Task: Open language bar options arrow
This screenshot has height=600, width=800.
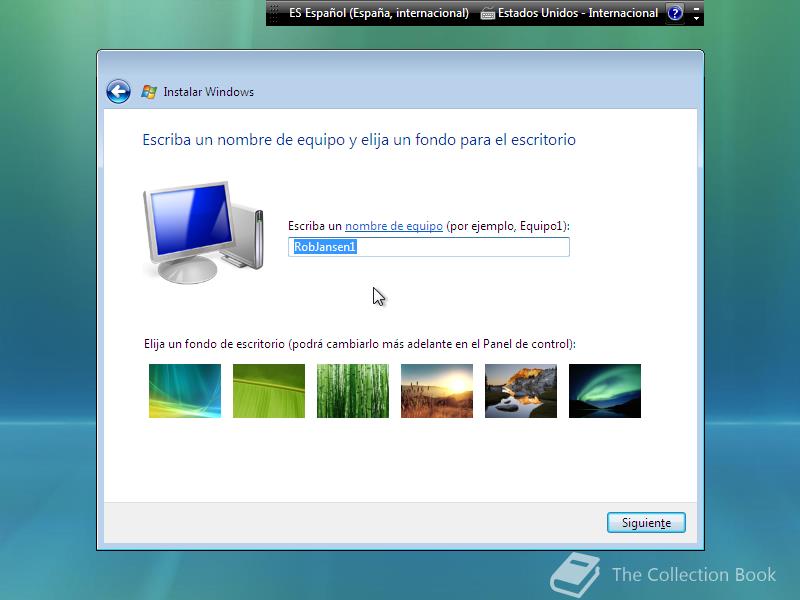Action: (x=696, y=18)
